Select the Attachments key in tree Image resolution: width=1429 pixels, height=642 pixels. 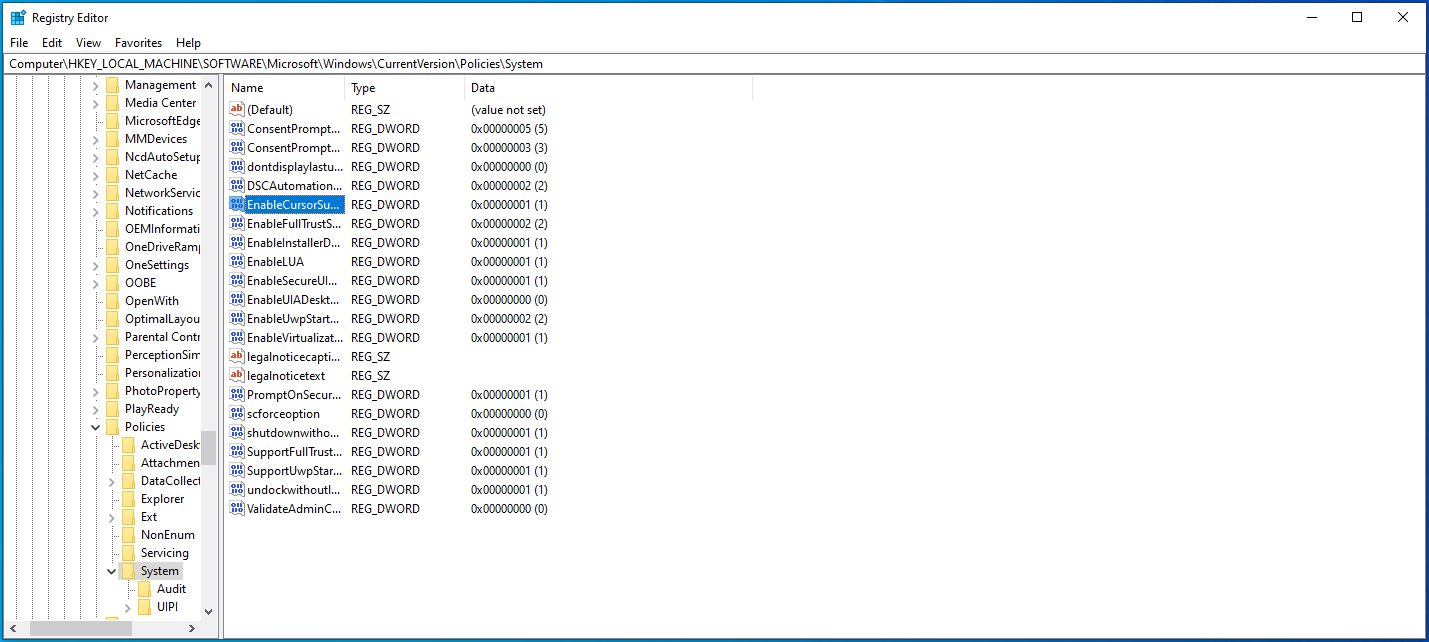click(170, 463)
